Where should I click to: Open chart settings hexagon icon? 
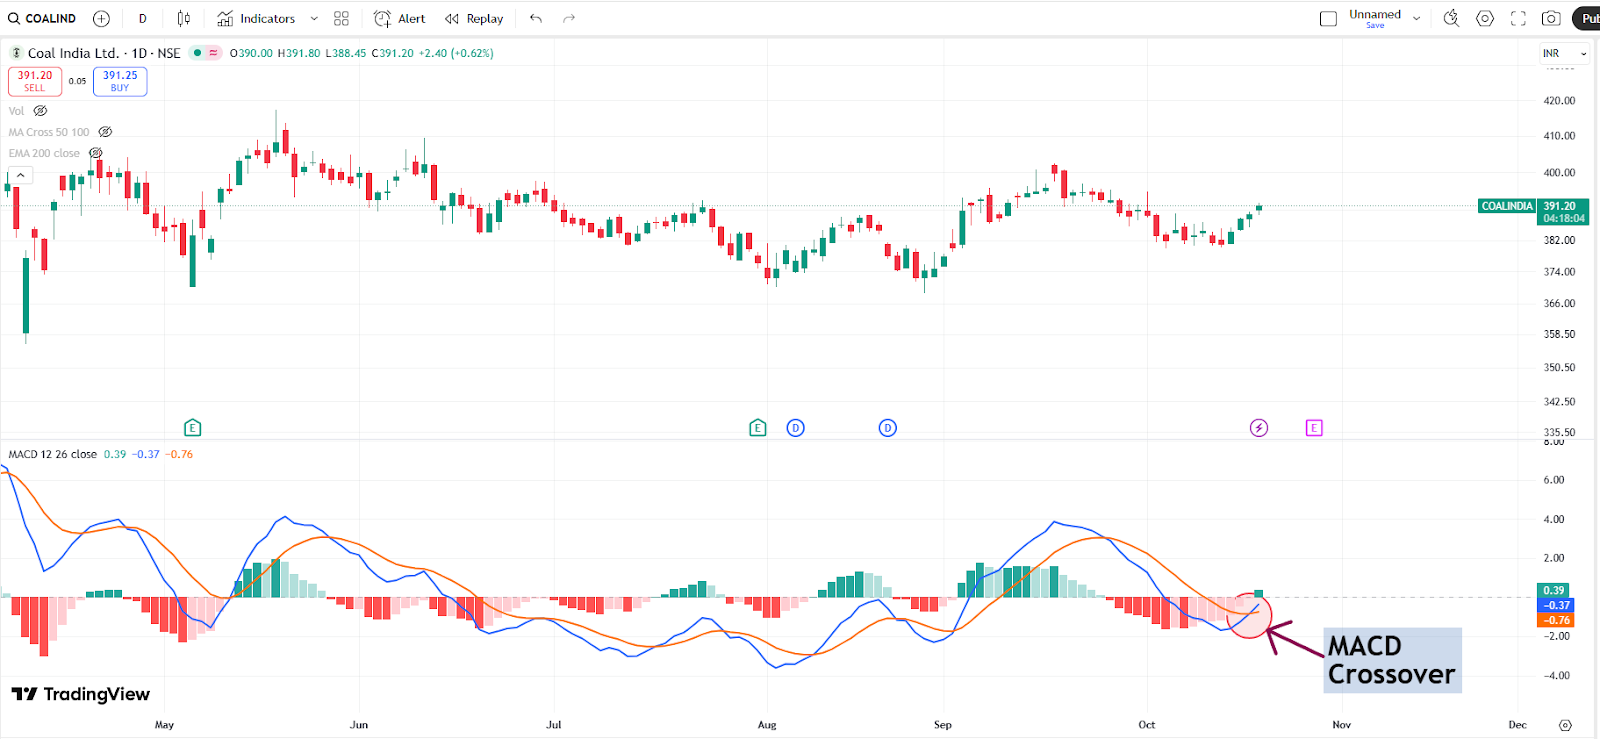(x=1485, y=19)
